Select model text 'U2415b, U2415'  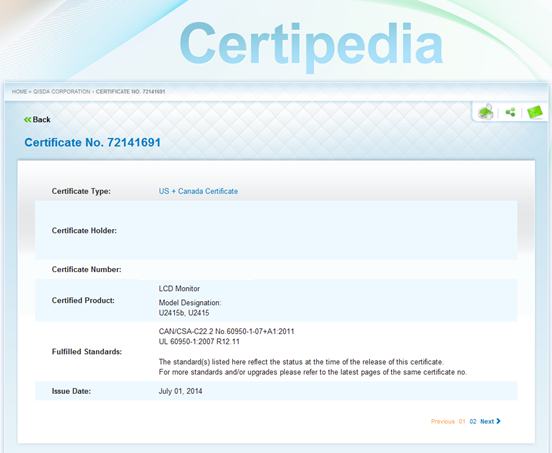184,313
